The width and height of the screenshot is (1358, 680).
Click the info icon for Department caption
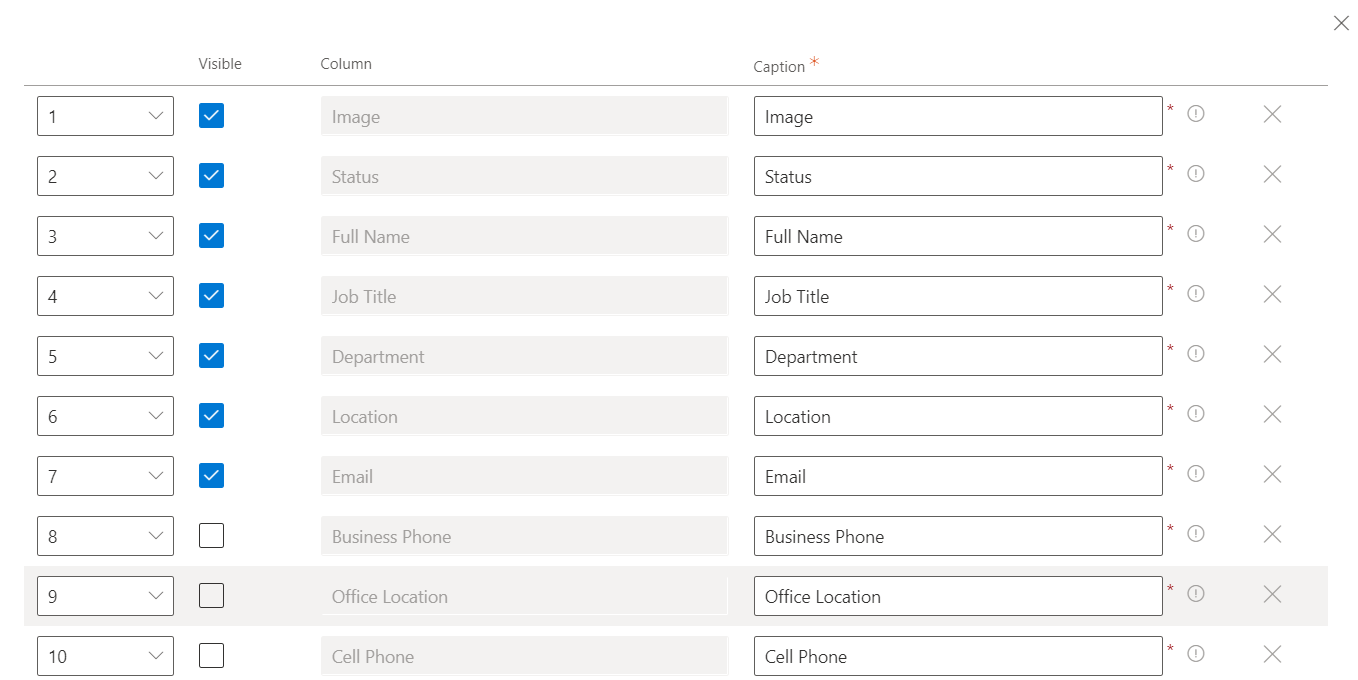pos(1195,354)
